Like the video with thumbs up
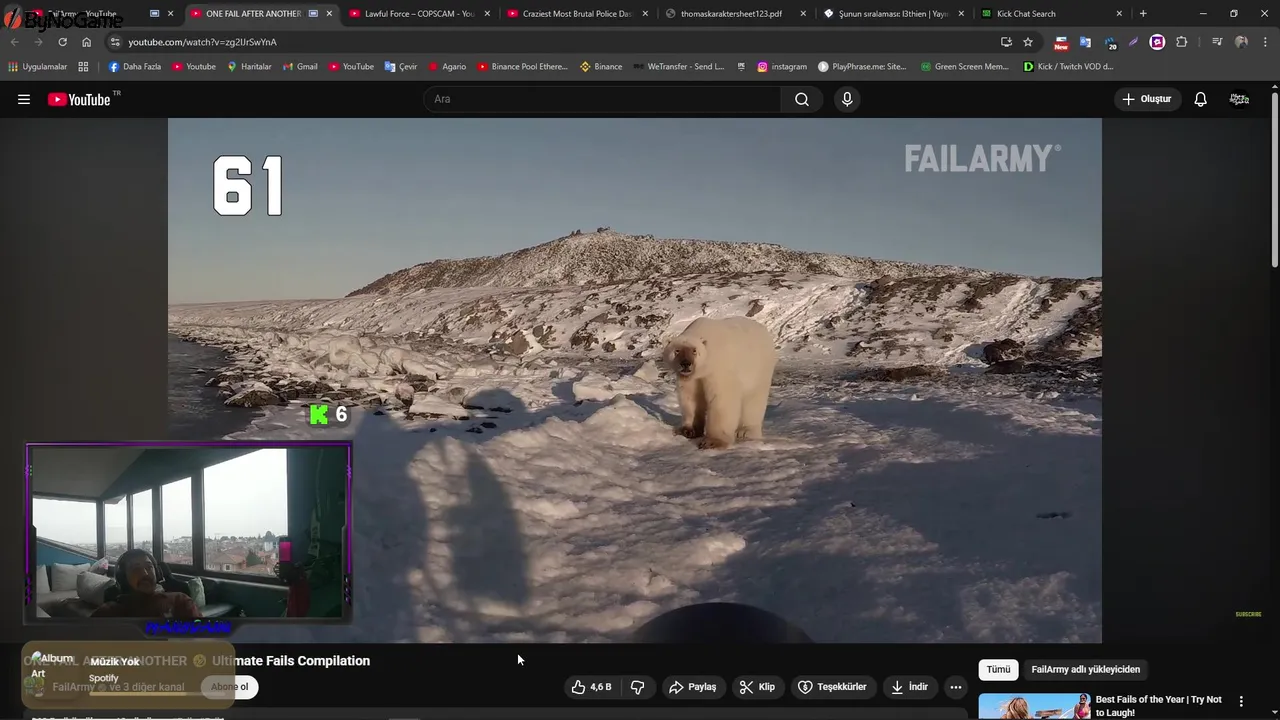The image size is (1280, 720). [591, 687]
